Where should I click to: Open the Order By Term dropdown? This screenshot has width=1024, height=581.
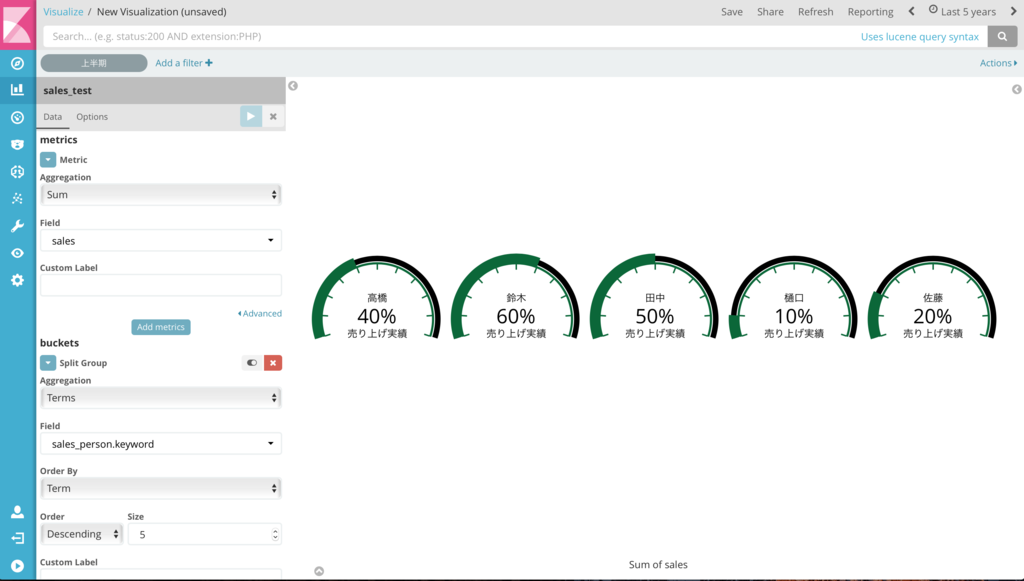coord(161,488)
